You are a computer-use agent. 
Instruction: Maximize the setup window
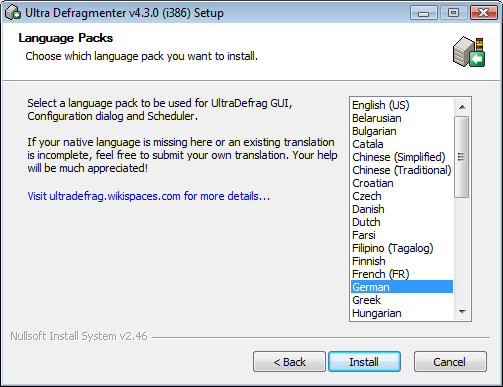point(453,13)
